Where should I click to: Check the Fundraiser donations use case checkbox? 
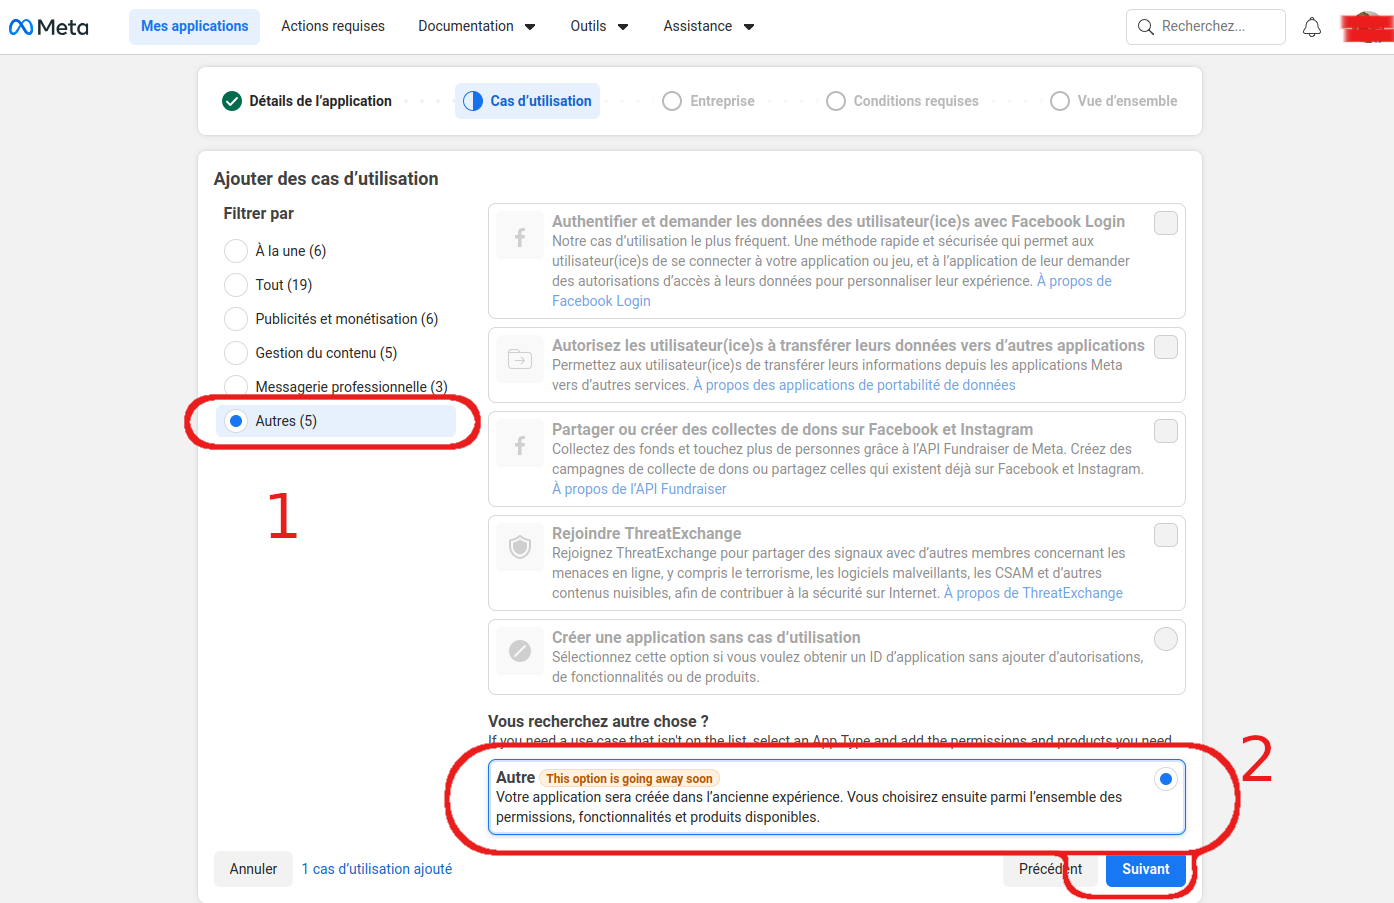(1166, 431)
